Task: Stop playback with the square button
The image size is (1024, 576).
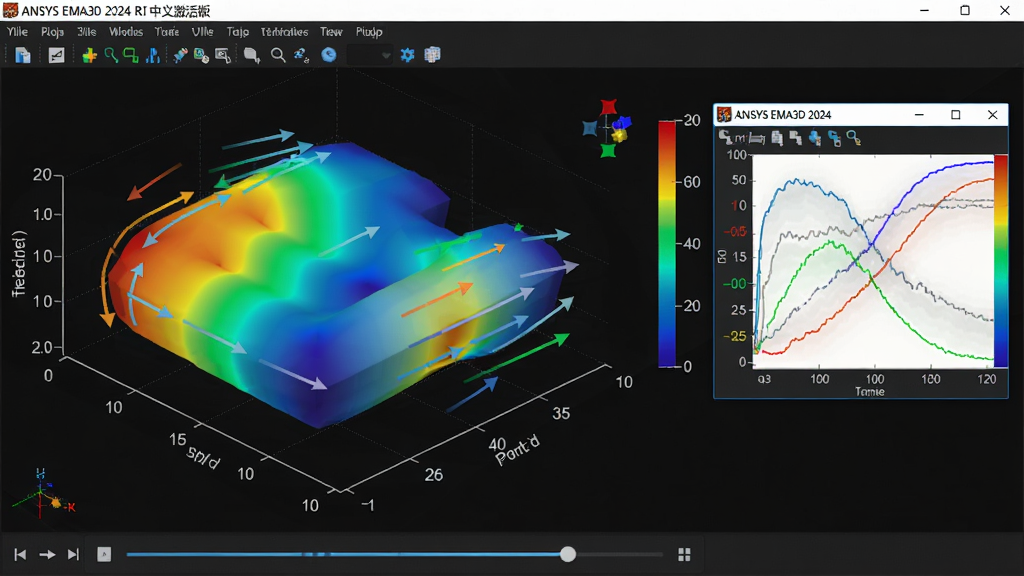Action: pyautogui.click(x=104, y=554)
